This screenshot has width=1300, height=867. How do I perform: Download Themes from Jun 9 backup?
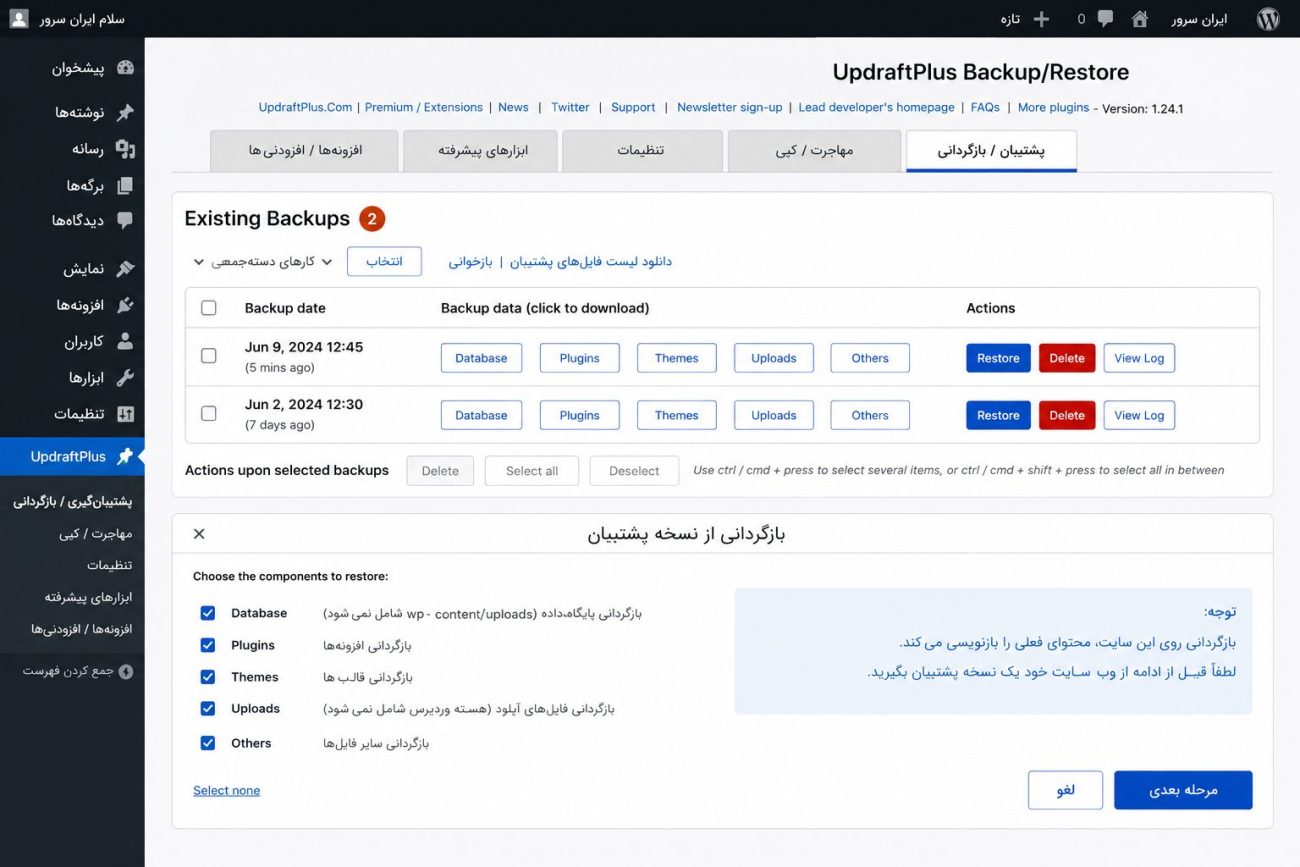pos(677,358)
